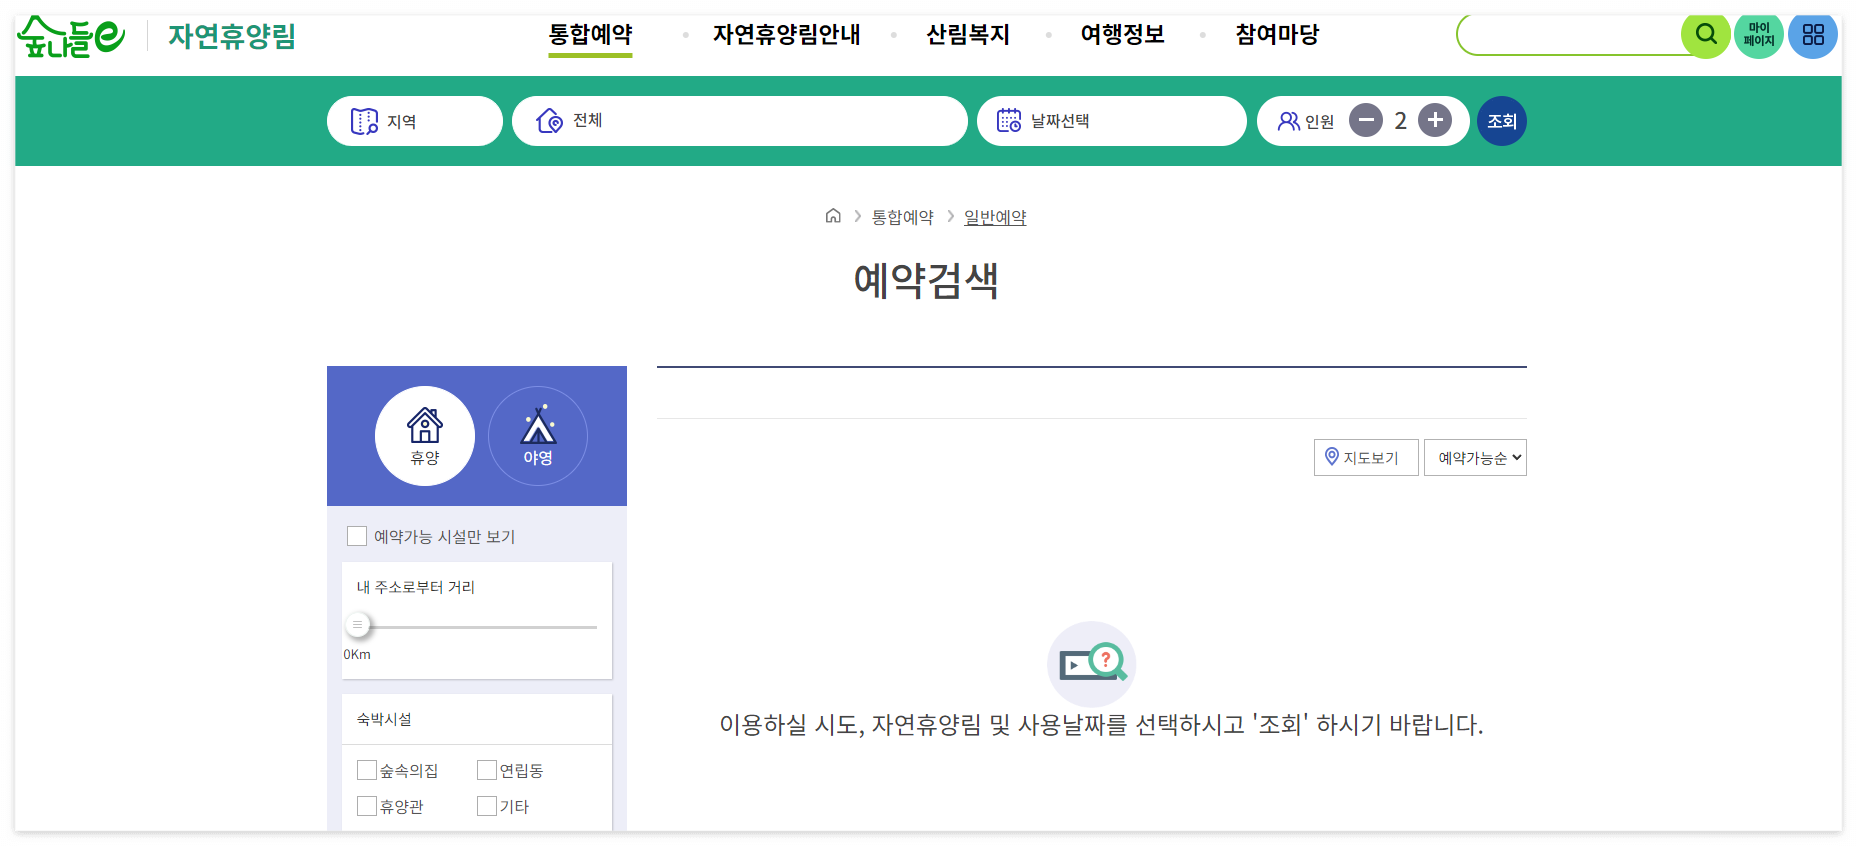
Task: Open the 예약가능순 sort dropdown
Action: (1475, 457)
